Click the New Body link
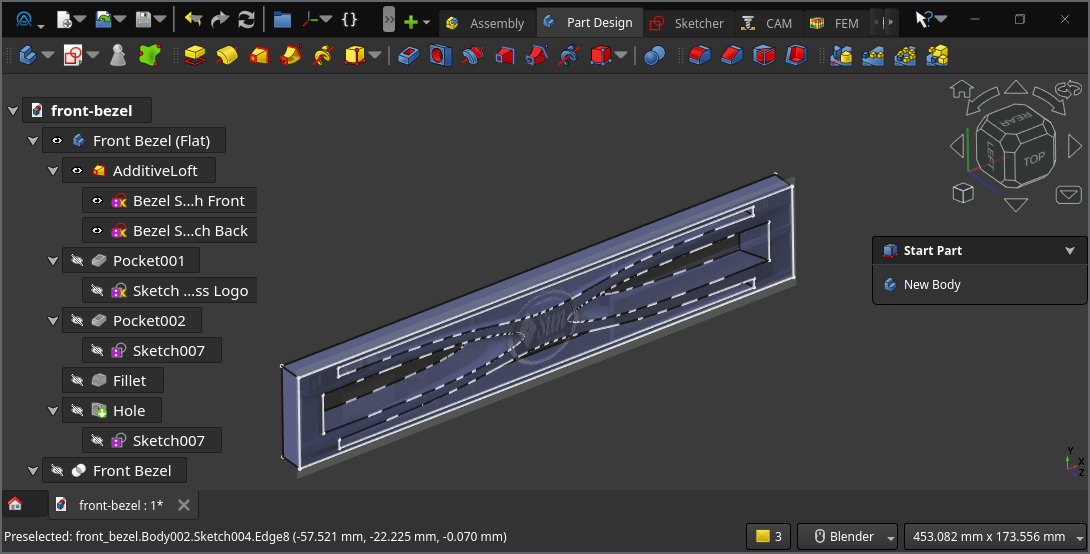Image resolution: width=1090 pixels, height=554 pixels. click(x=931, y=285)
